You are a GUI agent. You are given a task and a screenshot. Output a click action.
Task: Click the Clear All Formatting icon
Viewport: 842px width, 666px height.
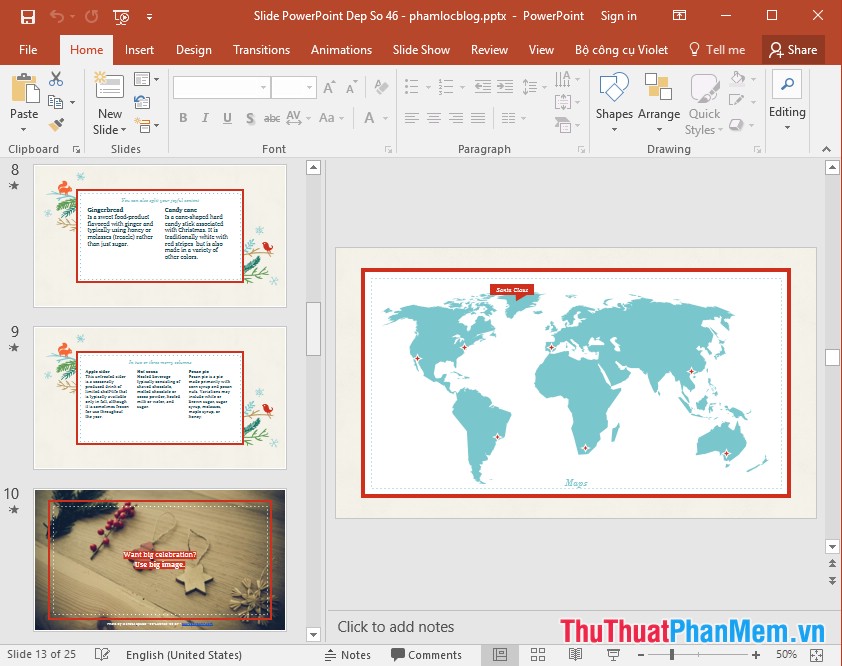tap(381, 88)
